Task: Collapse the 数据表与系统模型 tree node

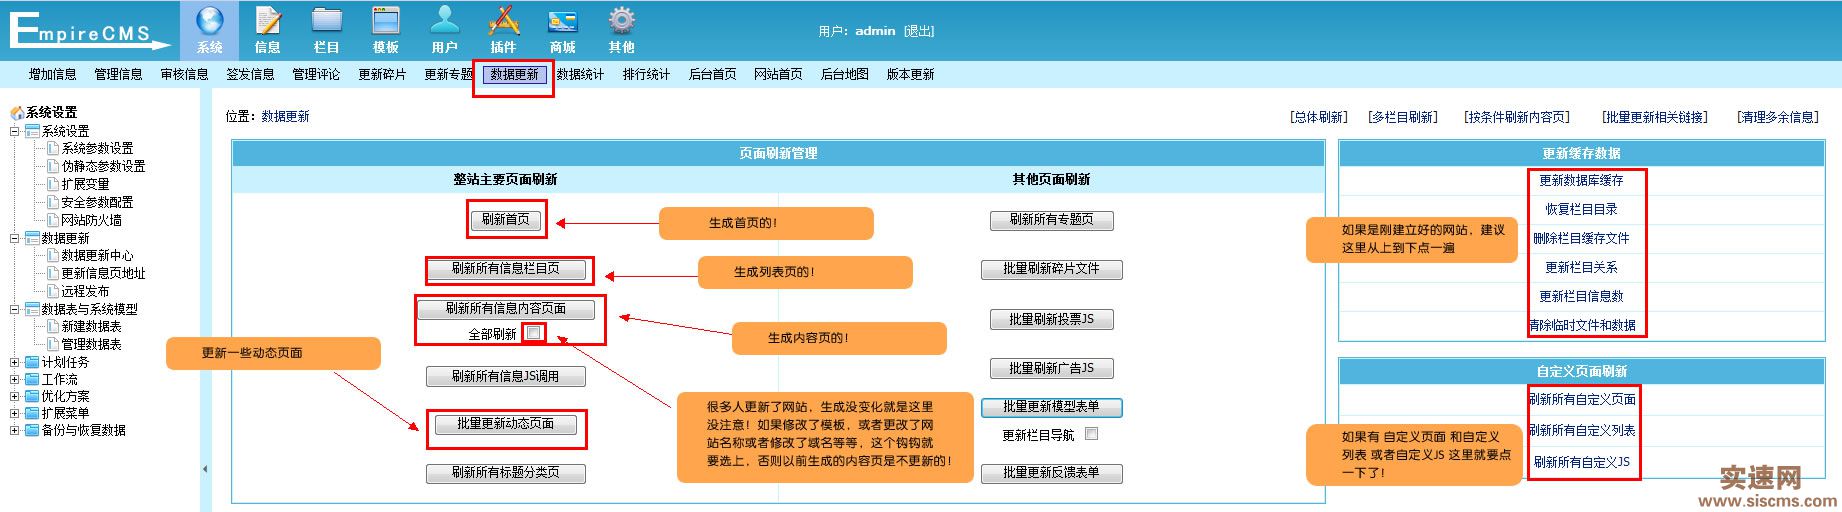Action: [14, 309]
